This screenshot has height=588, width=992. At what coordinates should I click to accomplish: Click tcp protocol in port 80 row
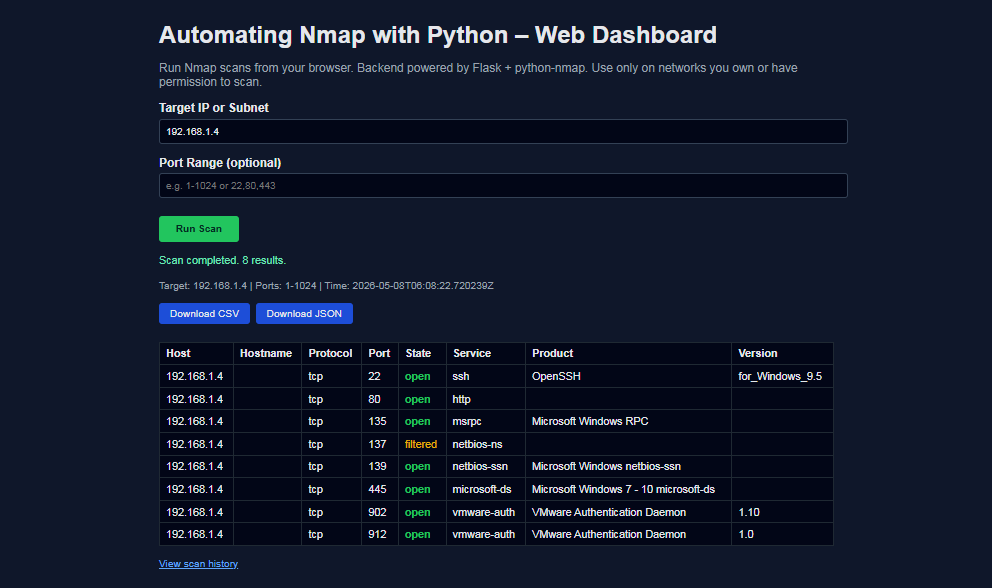coord(331,399)
